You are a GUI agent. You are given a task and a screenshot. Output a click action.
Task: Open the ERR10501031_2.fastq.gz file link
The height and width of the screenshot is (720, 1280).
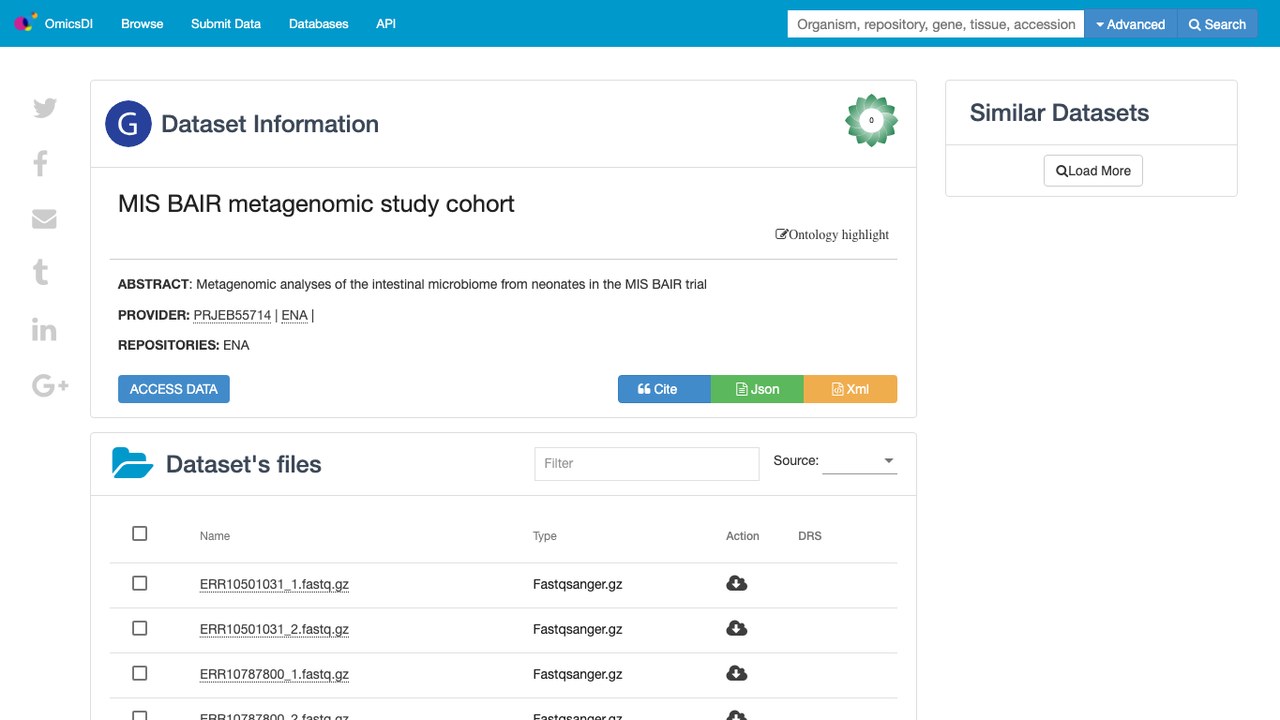tap(274, 629)
